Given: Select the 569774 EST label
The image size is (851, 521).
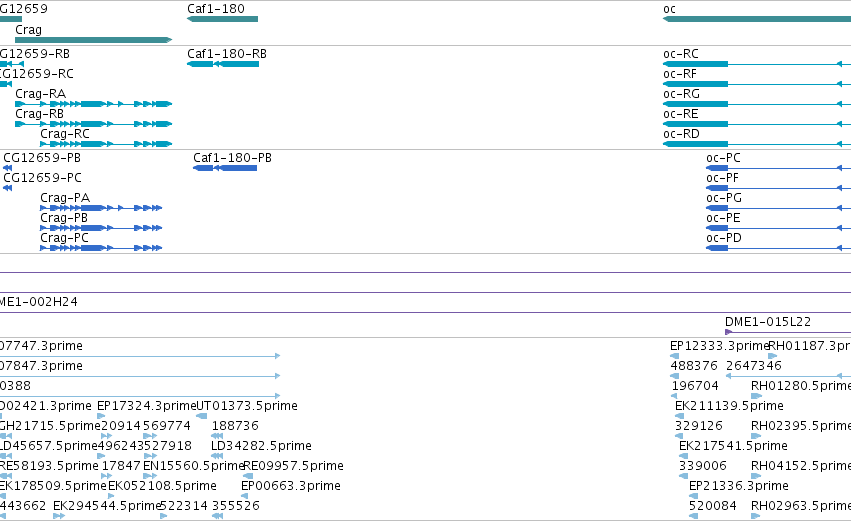Looking at the screenshot, I should point(167,426).
